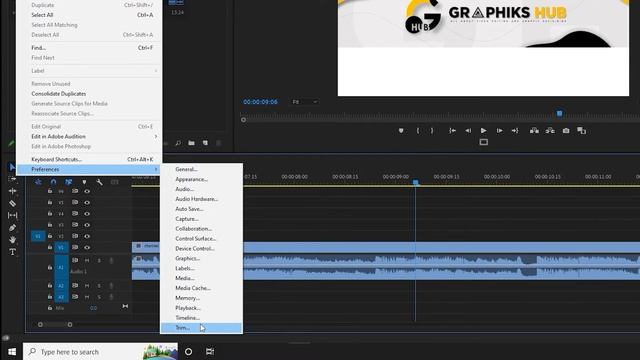Select the Slip tool
Image resolution: width=640 pixels, height=360 pixels.
12,215
